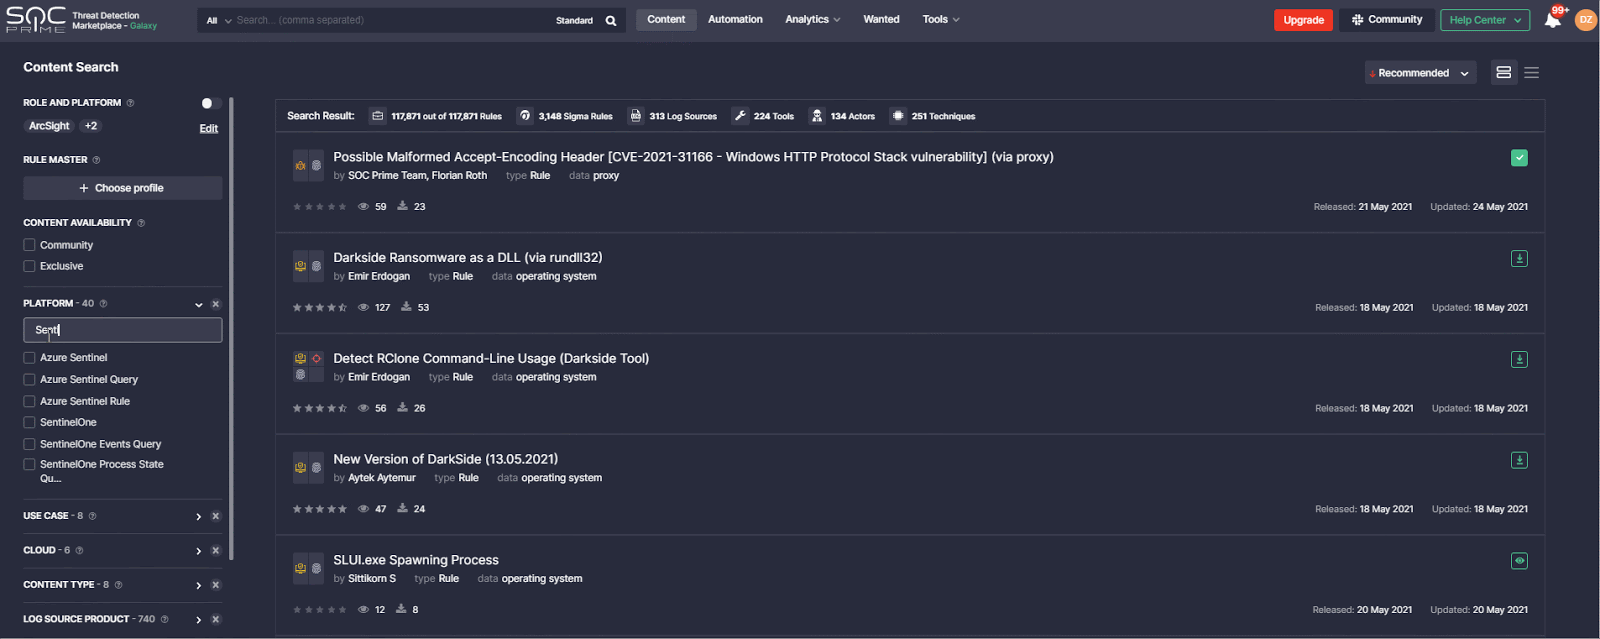Click the Content Availability info icon
1600x639 pixels.
tap(141, 223)
